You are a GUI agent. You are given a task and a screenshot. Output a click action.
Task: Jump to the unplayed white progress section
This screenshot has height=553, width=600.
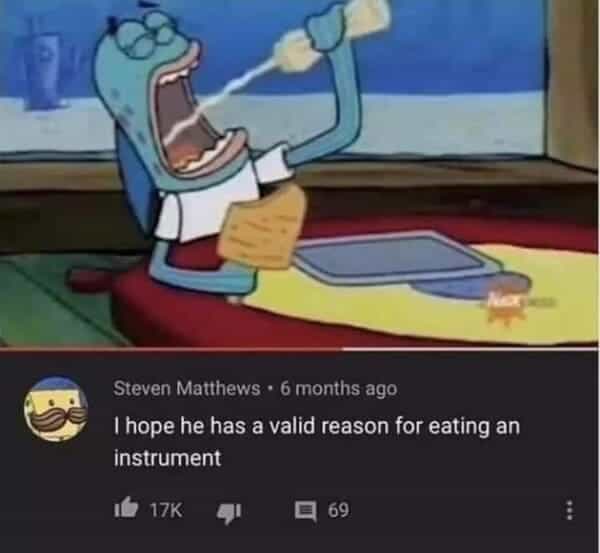pyautogui.click(x=470, y=349)
